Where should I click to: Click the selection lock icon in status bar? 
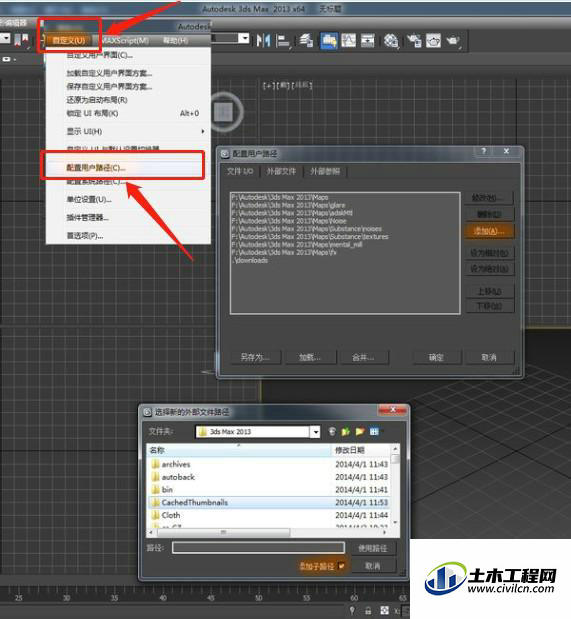pos(368,610)
